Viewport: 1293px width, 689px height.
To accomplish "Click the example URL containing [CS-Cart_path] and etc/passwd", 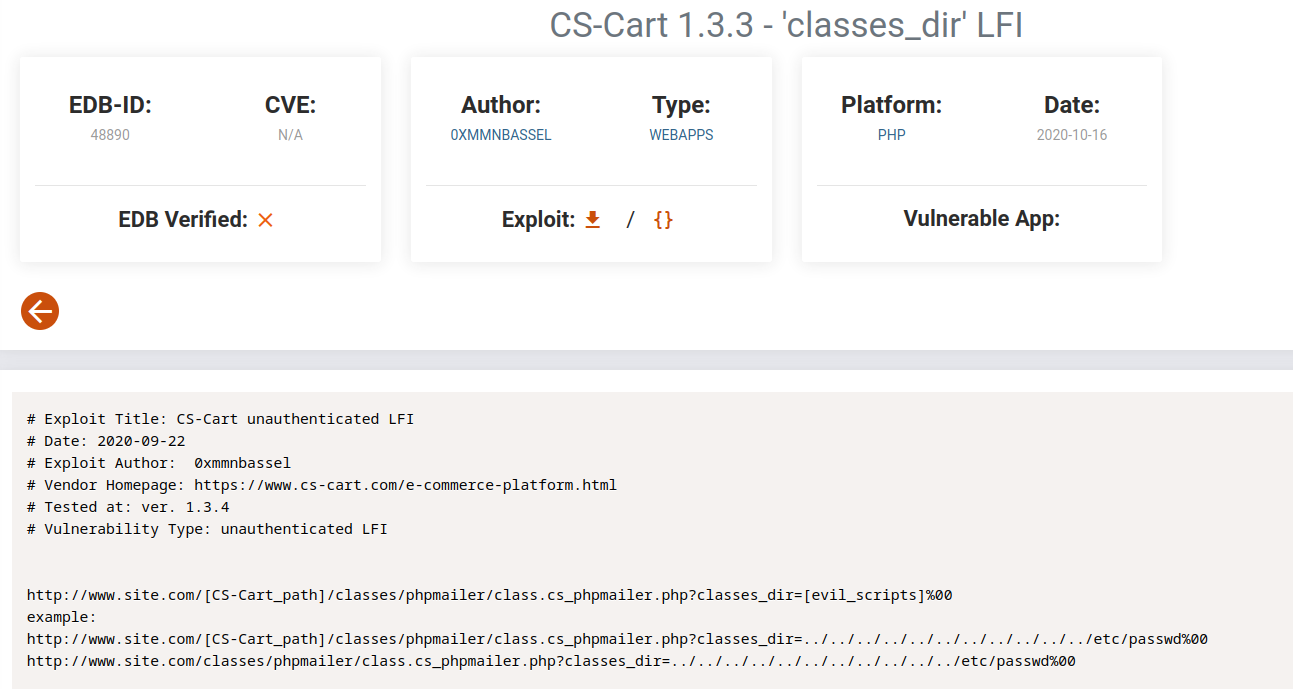I will click(618, 639).
